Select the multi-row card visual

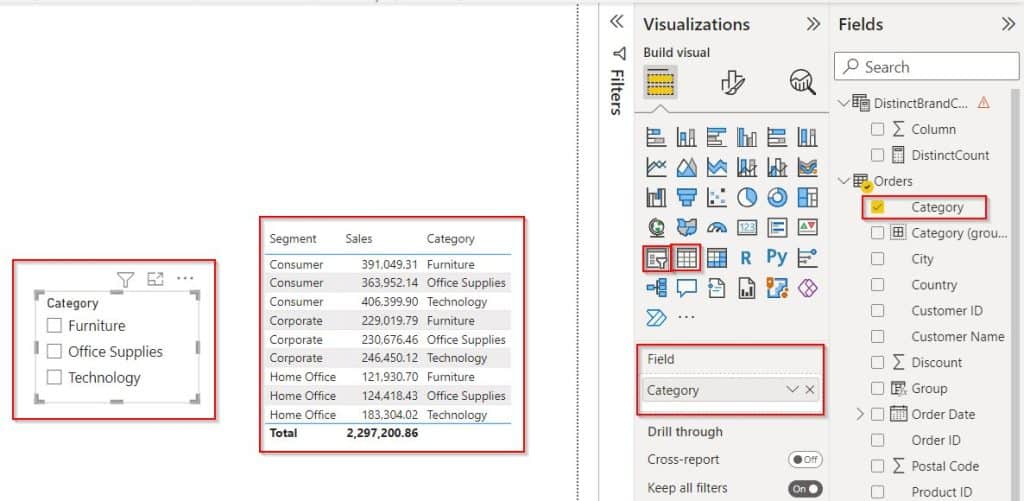pos(777,227)
